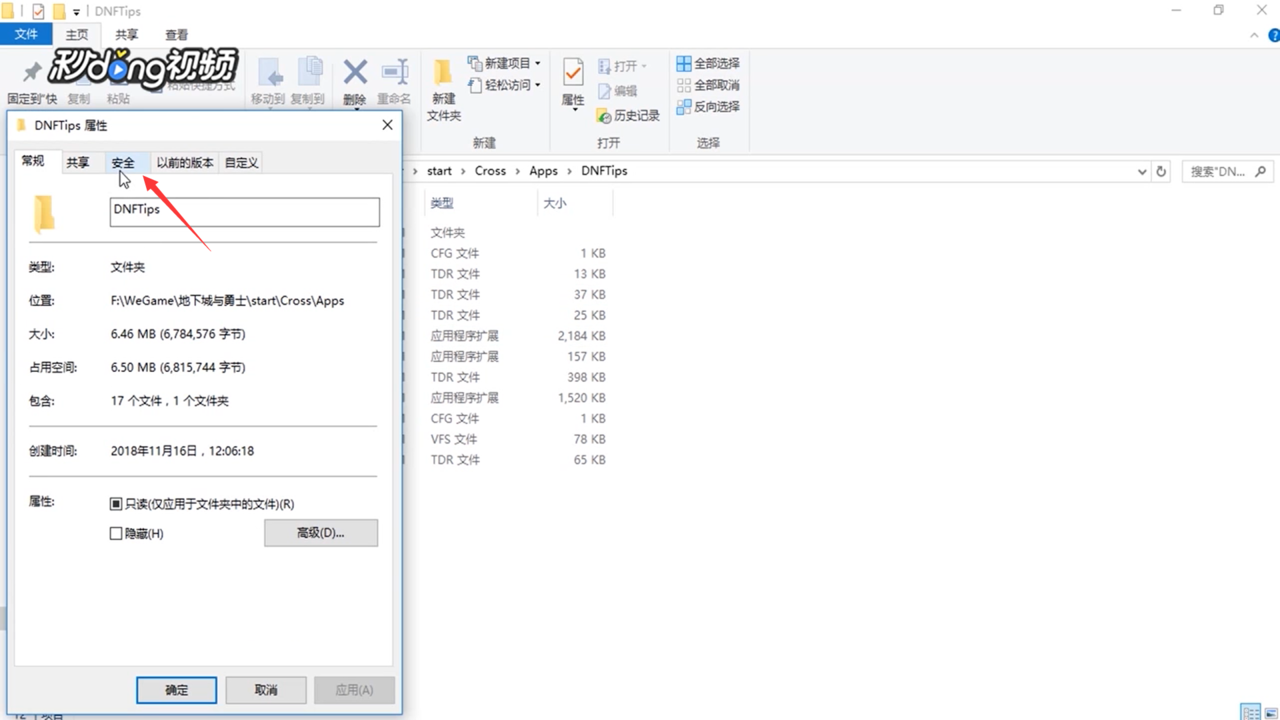Click the folder icon in the Properties dialog

(44, 214)
